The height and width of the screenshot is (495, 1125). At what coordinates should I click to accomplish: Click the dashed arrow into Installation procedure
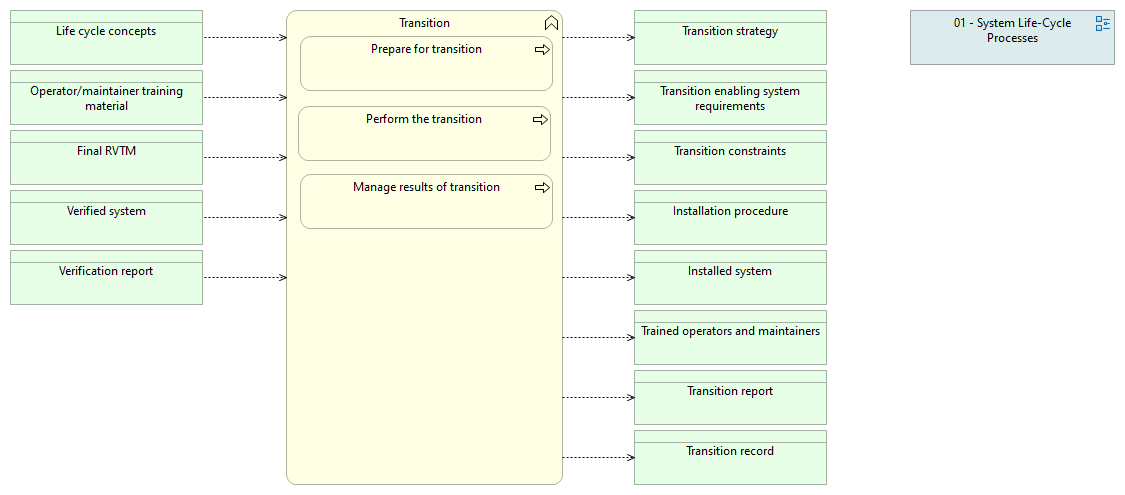(598, 217)
